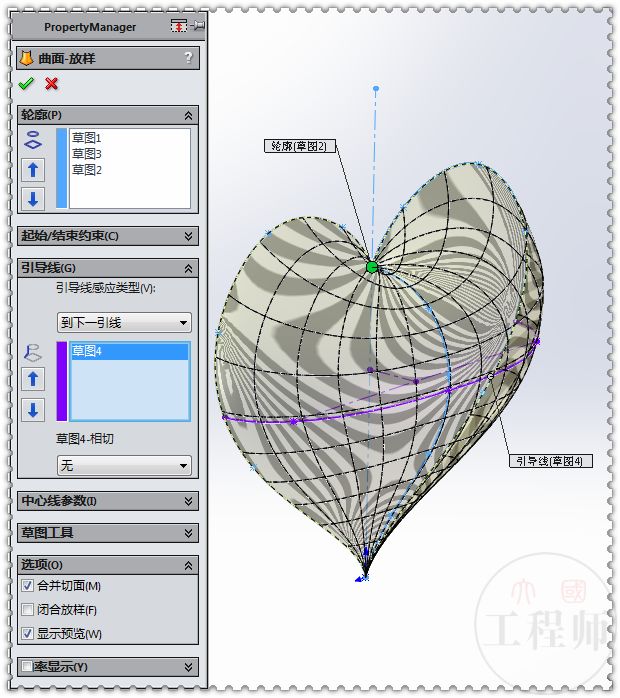Viewport: 620px width, 698px height.
Task: Click green connector point on loft preview
Action: 372,267
